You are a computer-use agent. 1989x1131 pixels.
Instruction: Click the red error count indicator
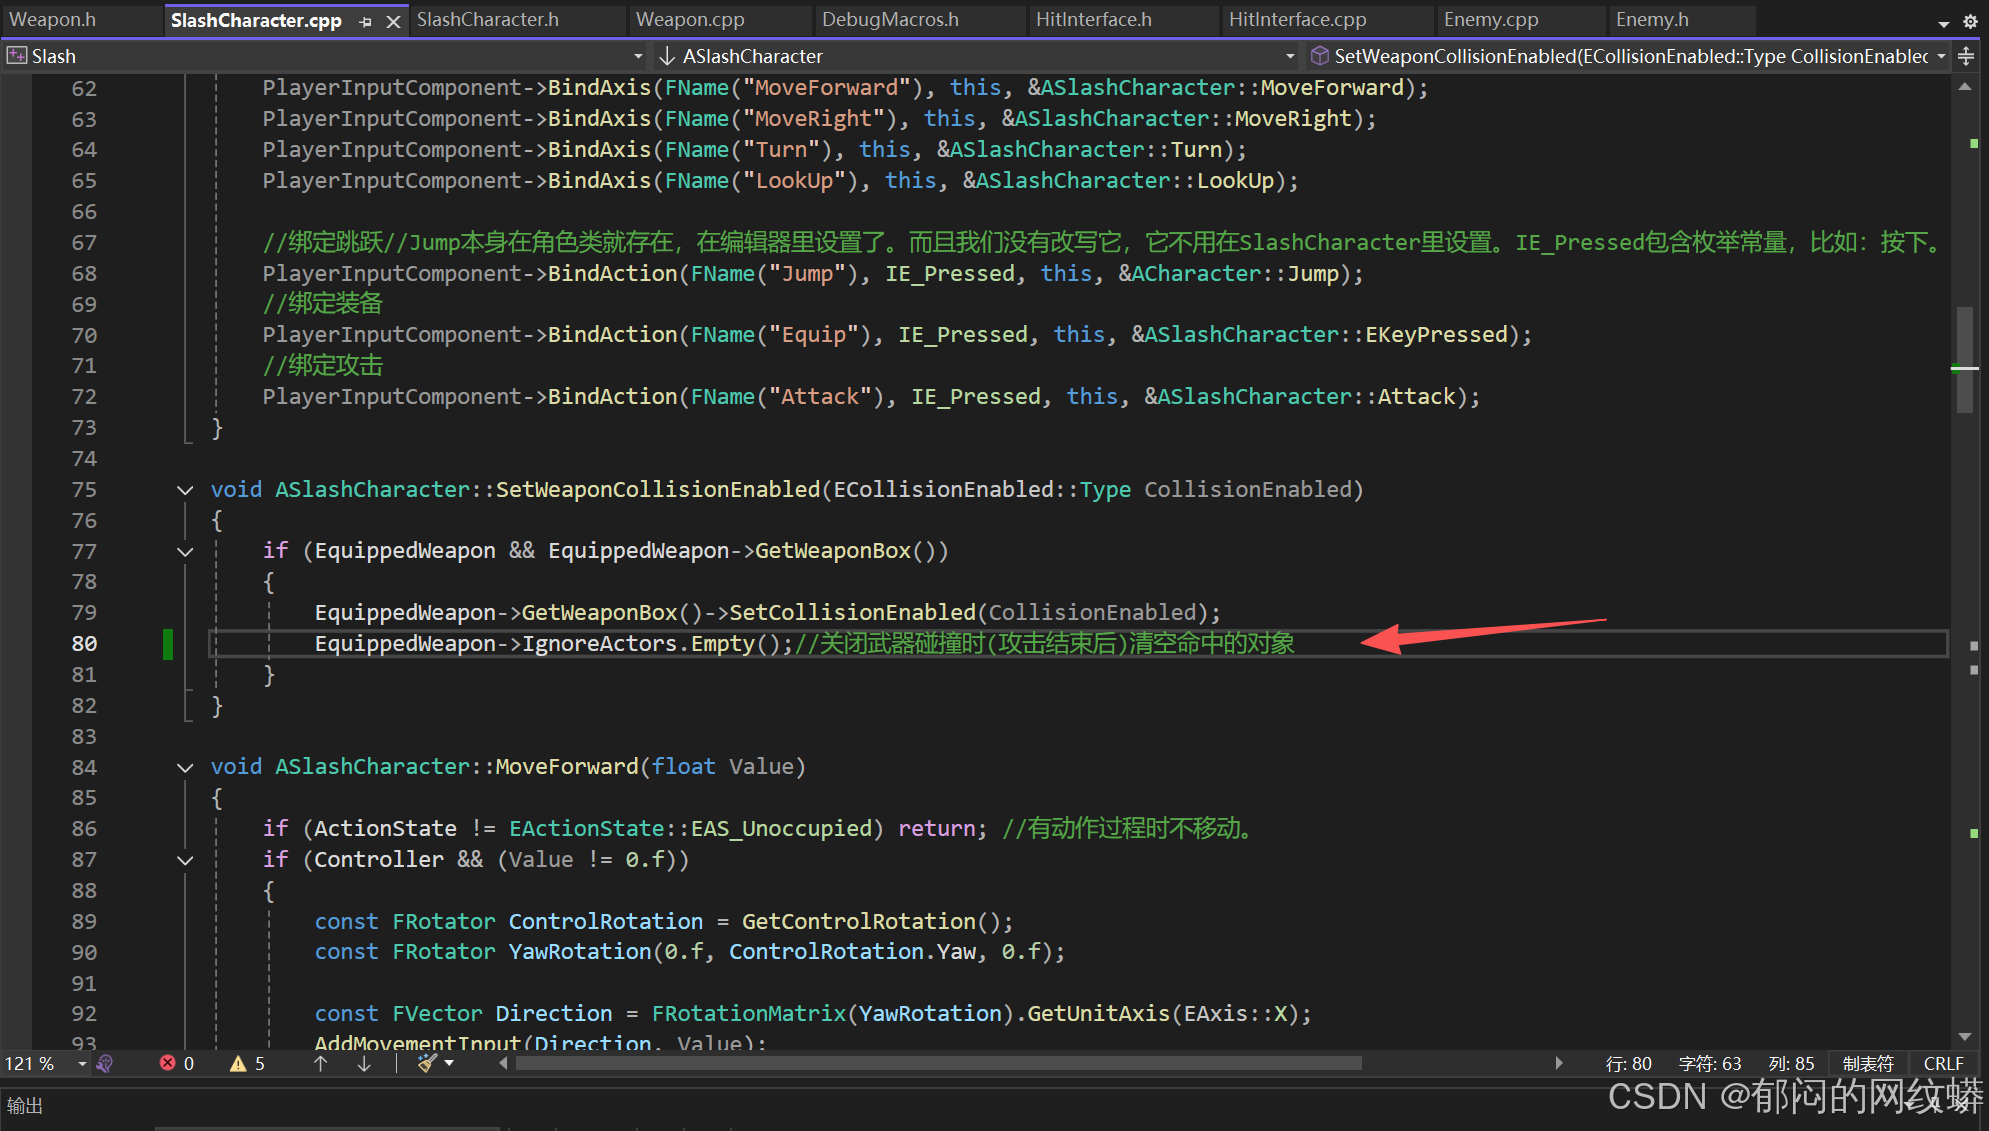coord(177,1063)
